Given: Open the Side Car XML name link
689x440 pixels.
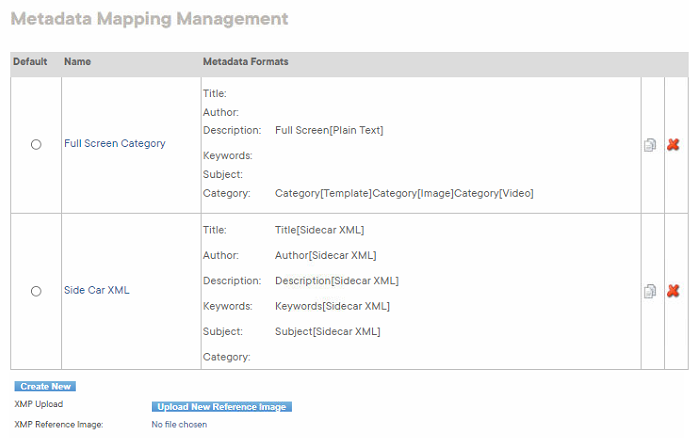Looking at the screenshot, I should (x=96, y=290).
